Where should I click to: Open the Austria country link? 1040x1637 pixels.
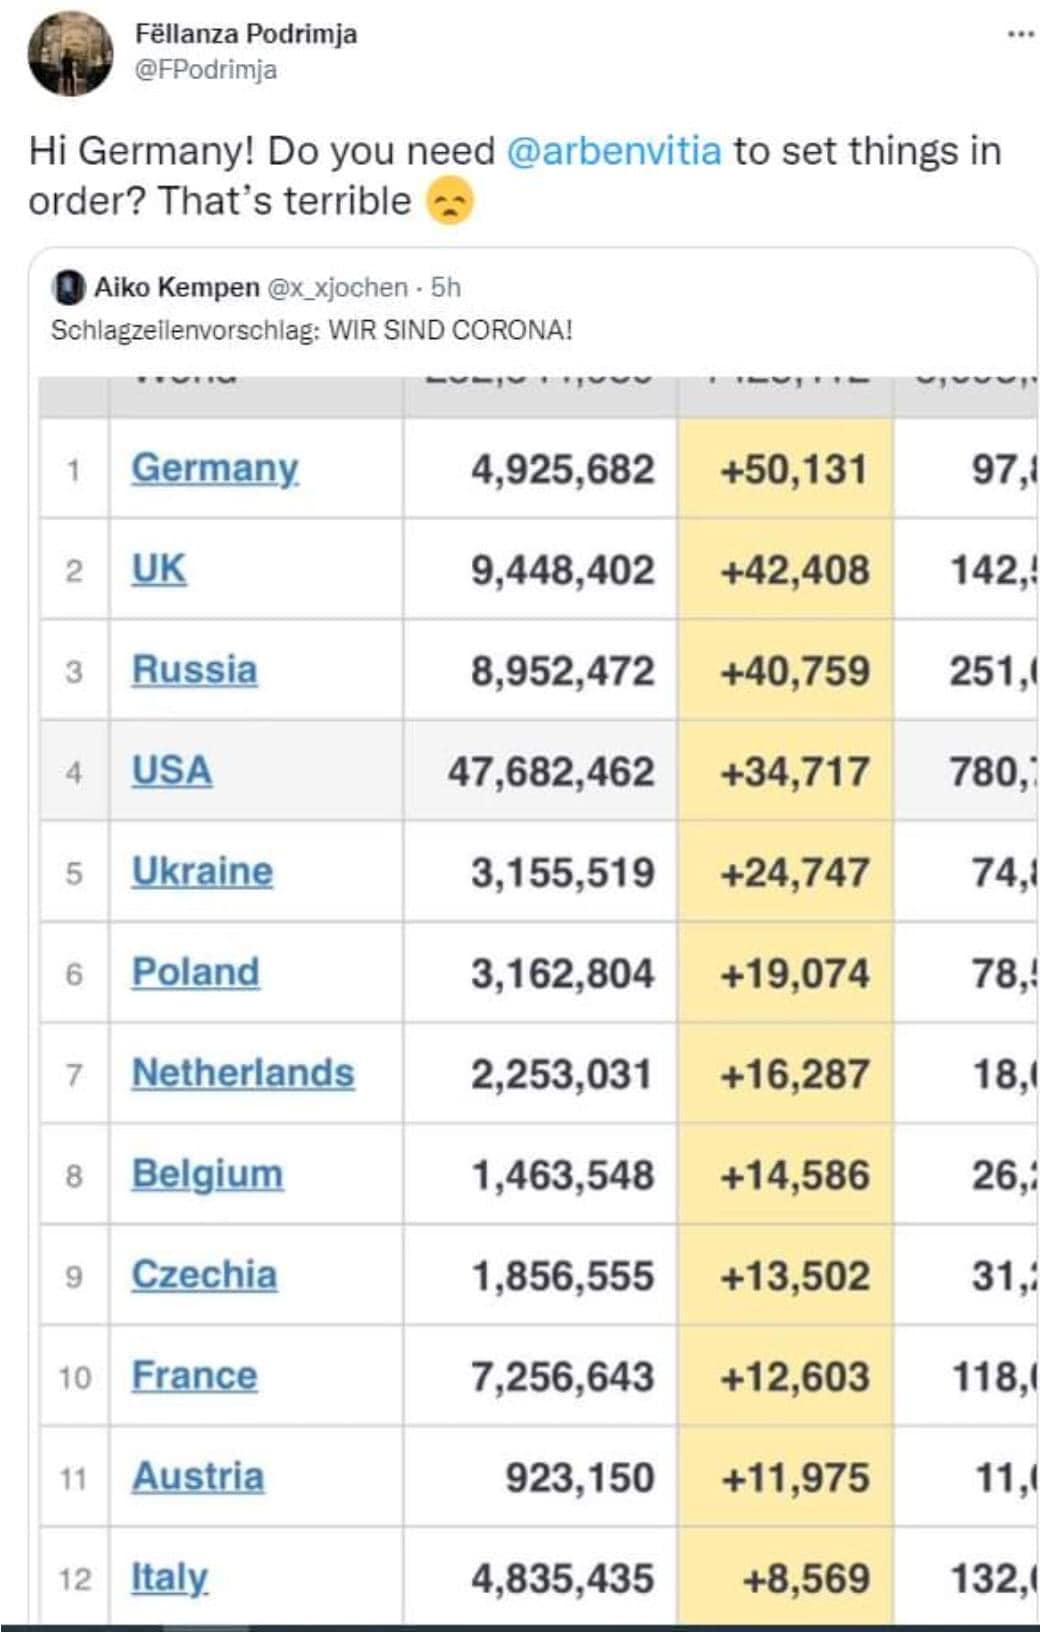tap(198, 1477)
